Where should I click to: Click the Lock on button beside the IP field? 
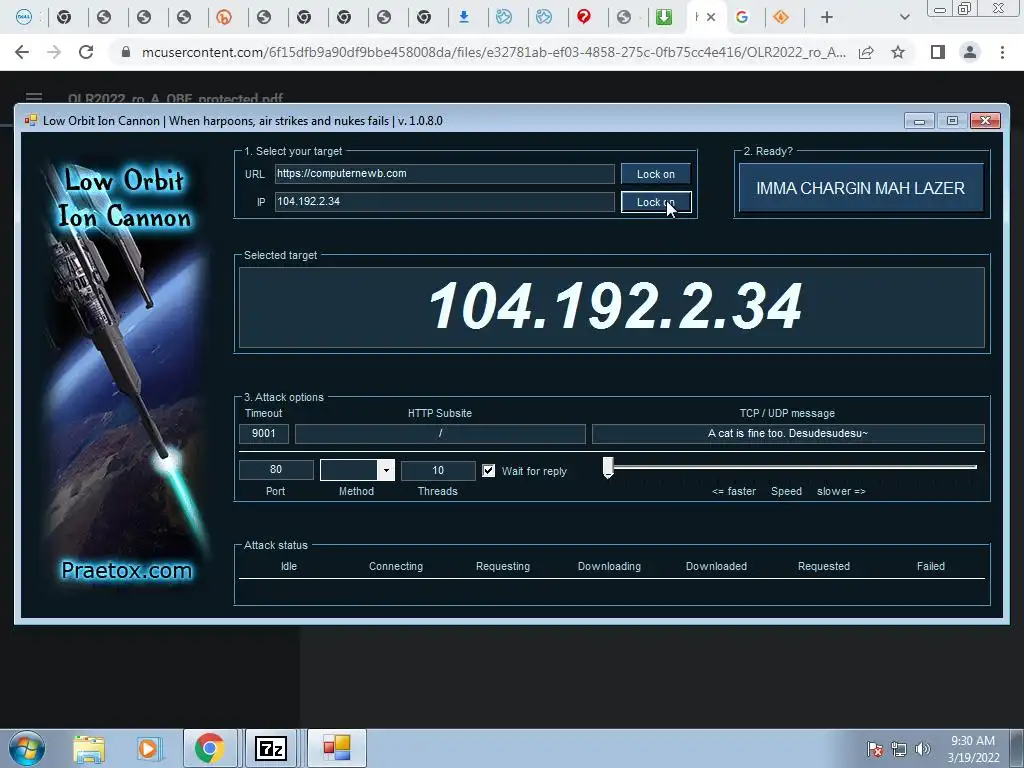(x=656, y=202)
